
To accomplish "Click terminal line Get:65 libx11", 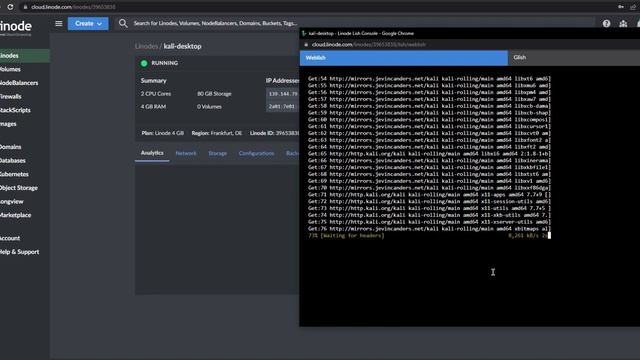I will click(x=429, y=154).
